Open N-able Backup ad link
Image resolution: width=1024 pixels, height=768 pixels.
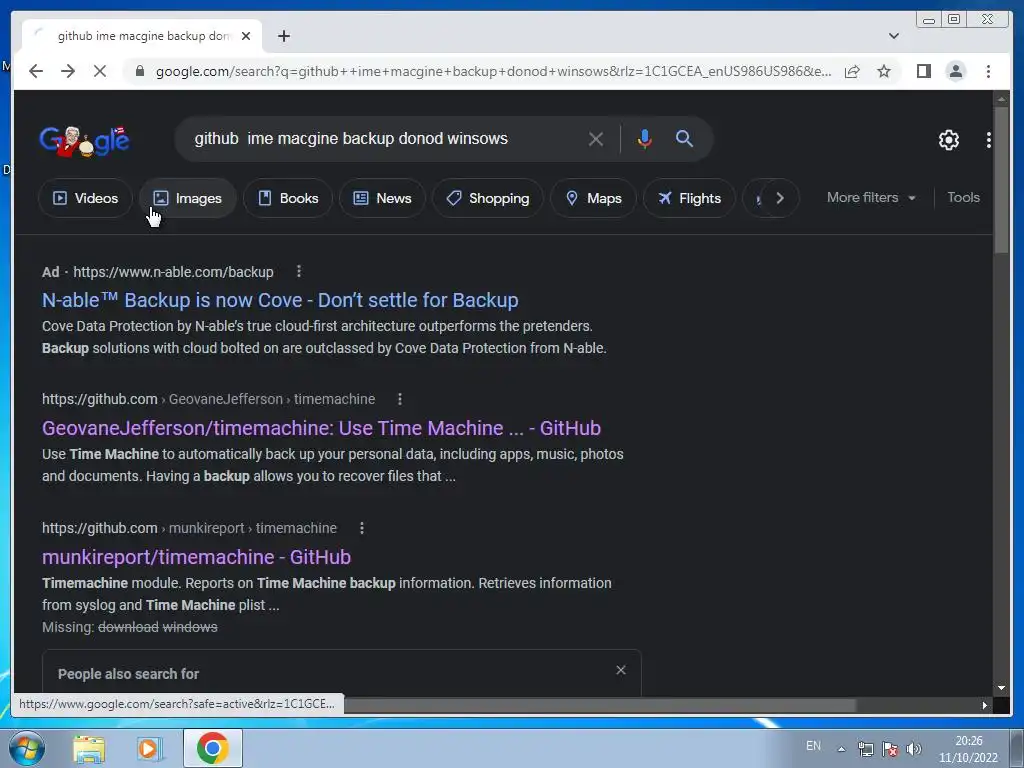pos(280,300)
